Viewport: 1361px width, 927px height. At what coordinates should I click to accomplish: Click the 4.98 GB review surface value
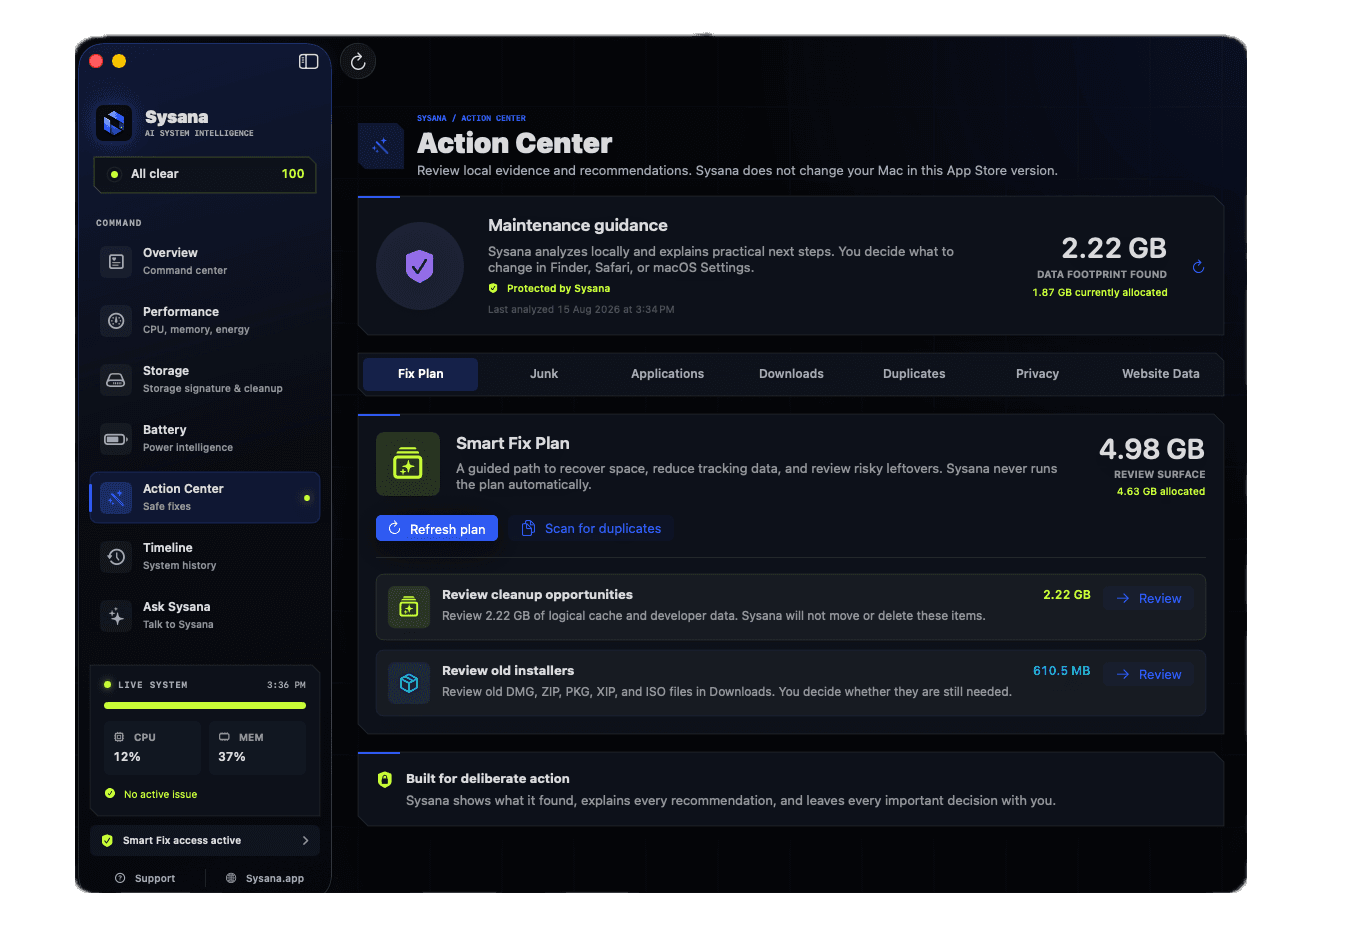pyautogui.click(x=1152, y=449)
